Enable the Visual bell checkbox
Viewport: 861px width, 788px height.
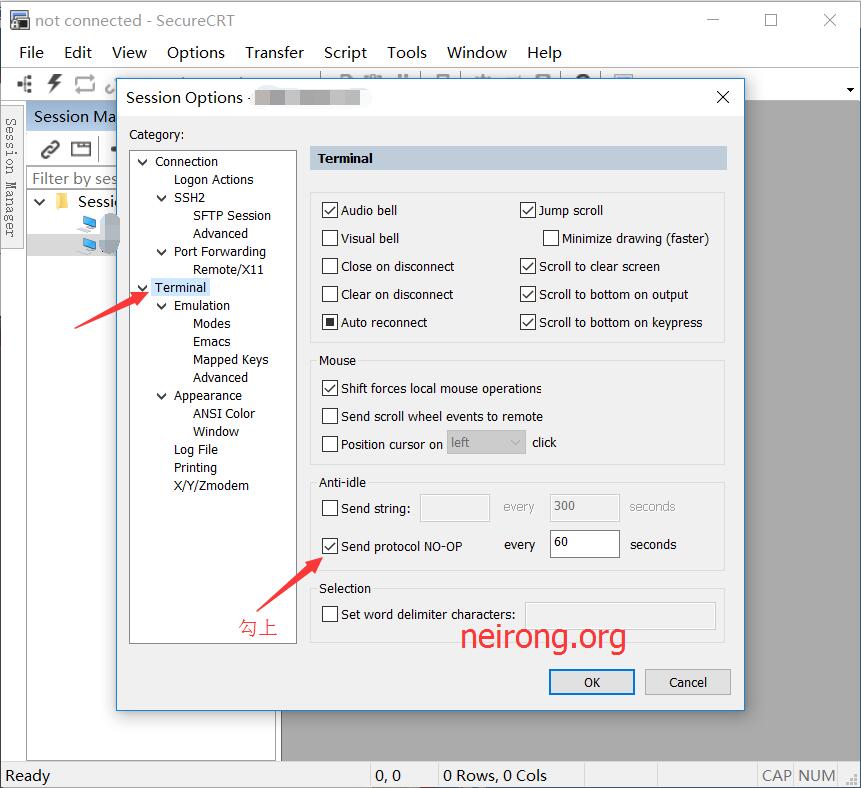(x=330, y=238)
